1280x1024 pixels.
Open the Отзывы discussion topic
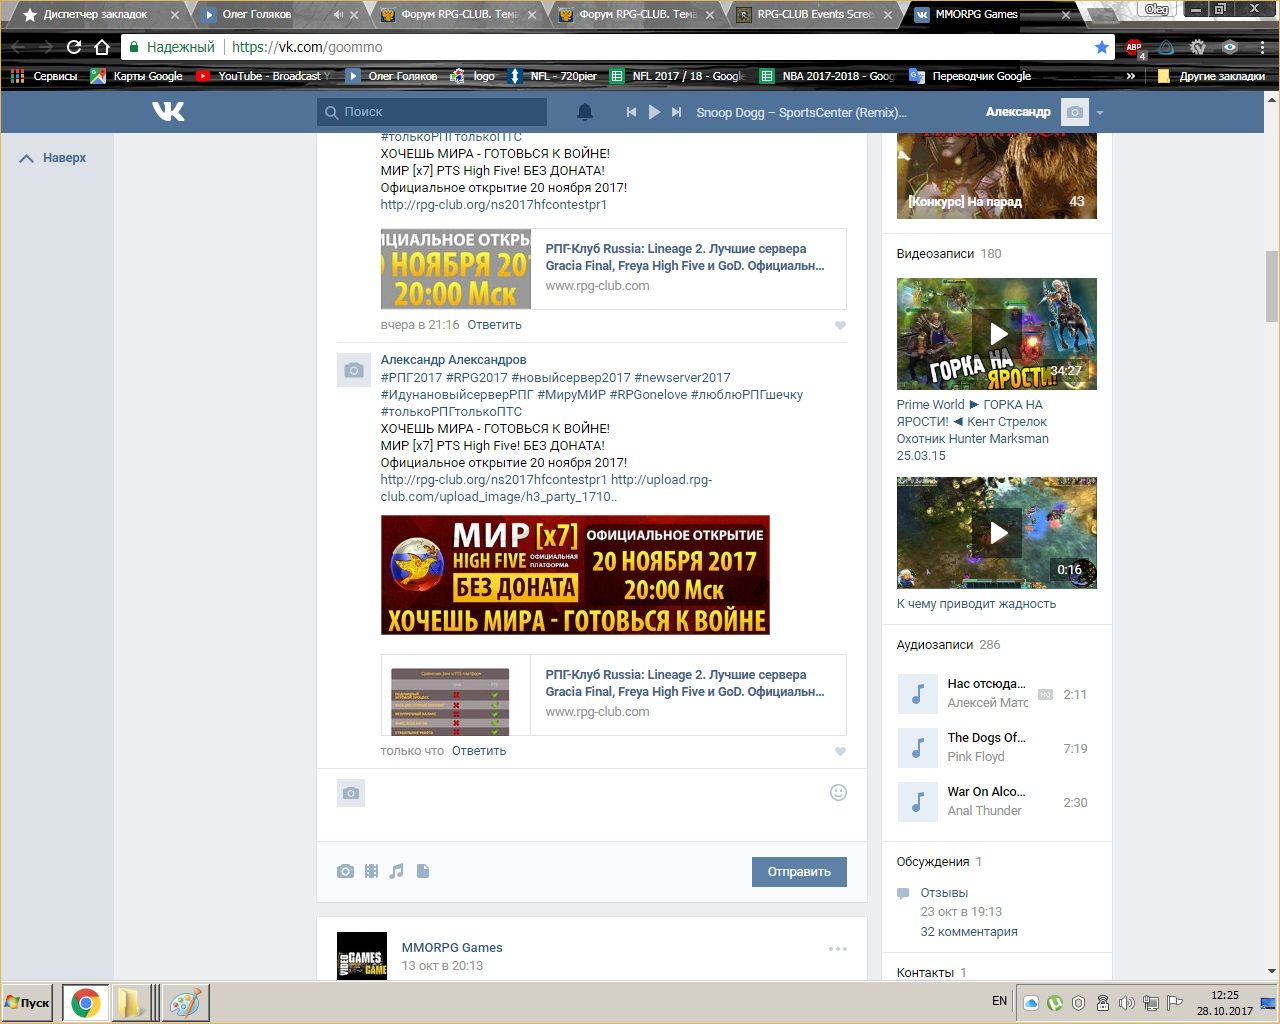pos(944,893)
